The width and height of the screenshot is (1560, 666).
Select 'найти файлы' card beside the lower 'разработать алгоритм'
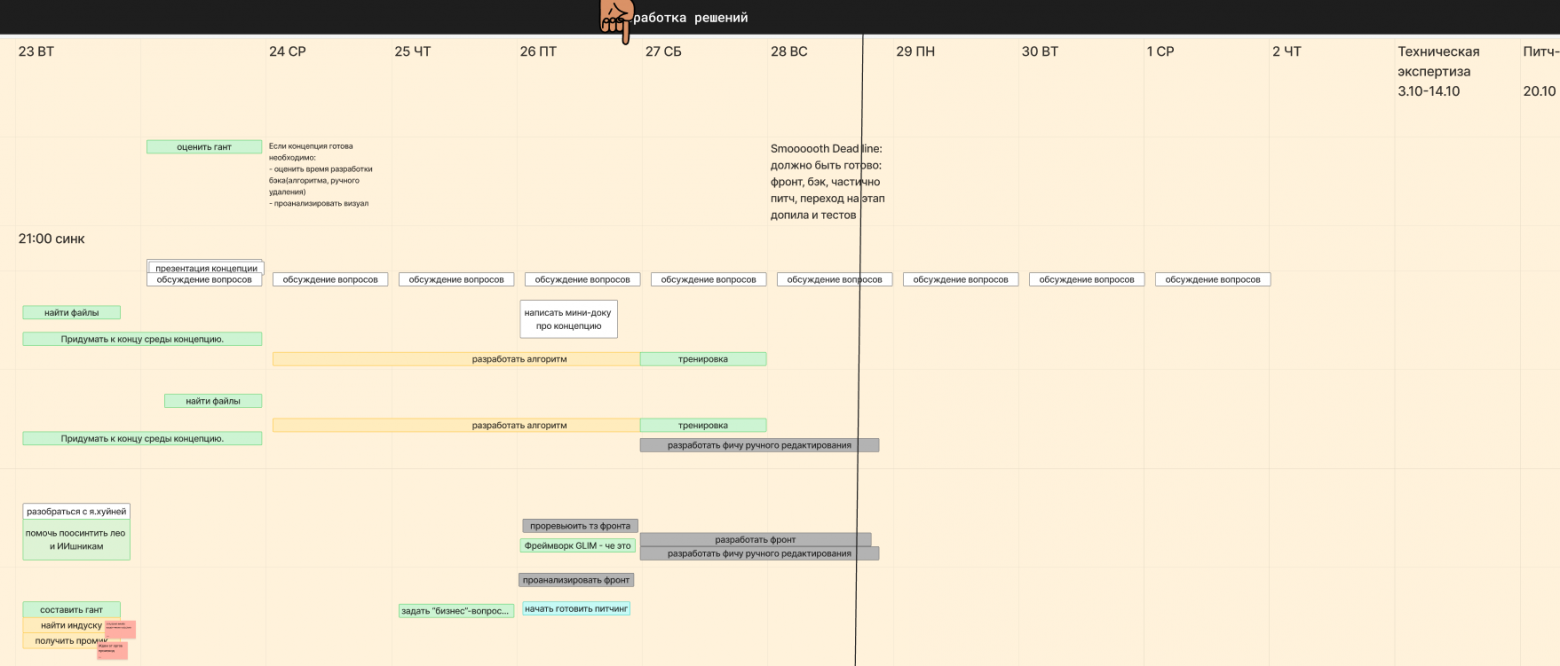pyautogui.click(x=213, y=401)
